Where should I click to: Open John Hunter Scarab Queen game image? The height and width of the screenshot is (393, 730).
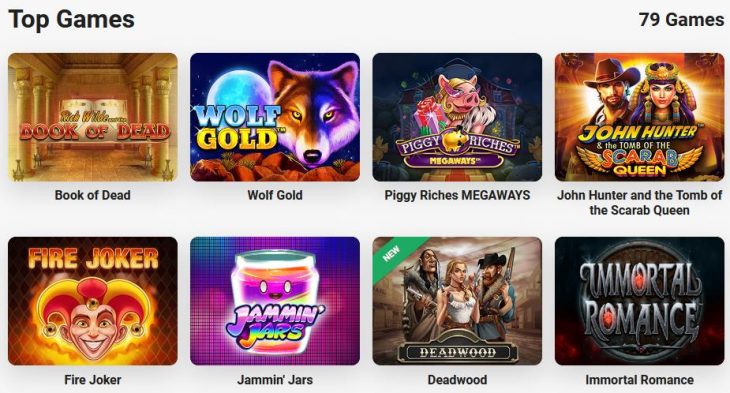[639, 117]
